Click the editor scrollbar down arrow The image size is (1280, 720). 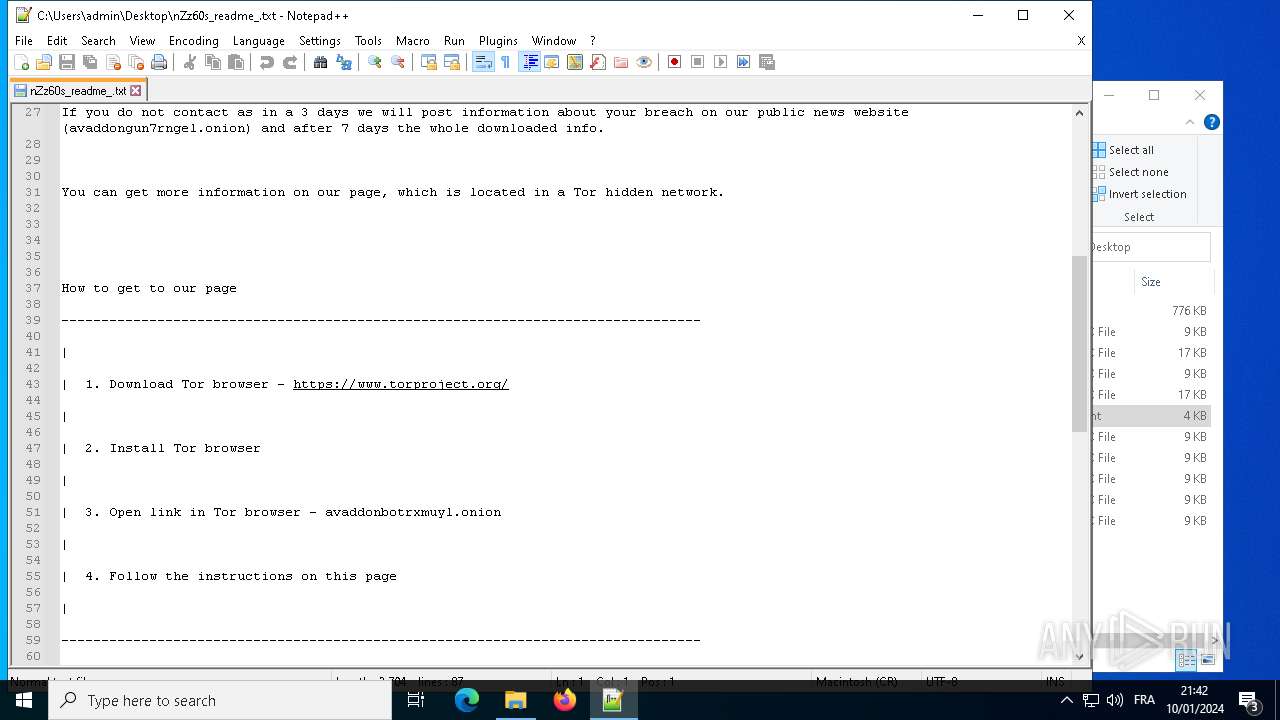pos(1079,656)
